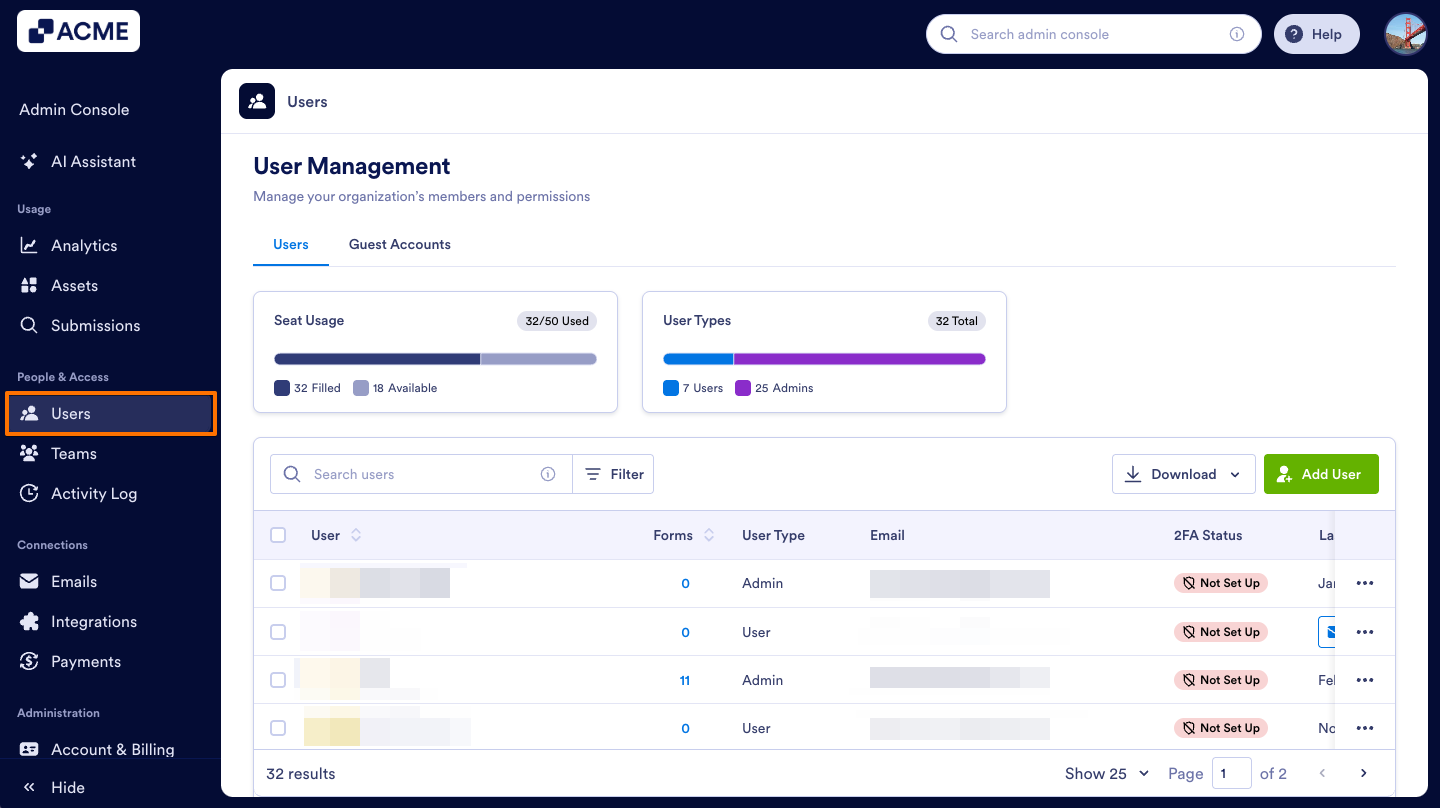Open the AI Assistant panel

(x=95, y=161)
